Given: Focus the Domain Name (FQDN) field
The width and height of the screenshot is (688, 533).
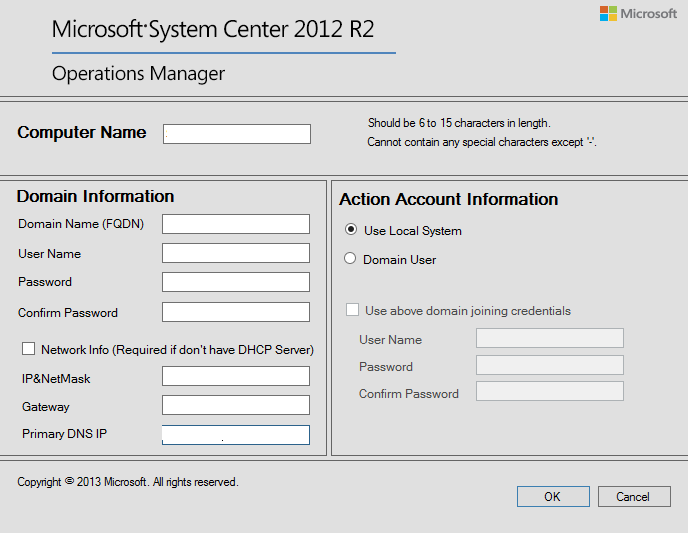Looking at the screenshot, I should point(236,224).
